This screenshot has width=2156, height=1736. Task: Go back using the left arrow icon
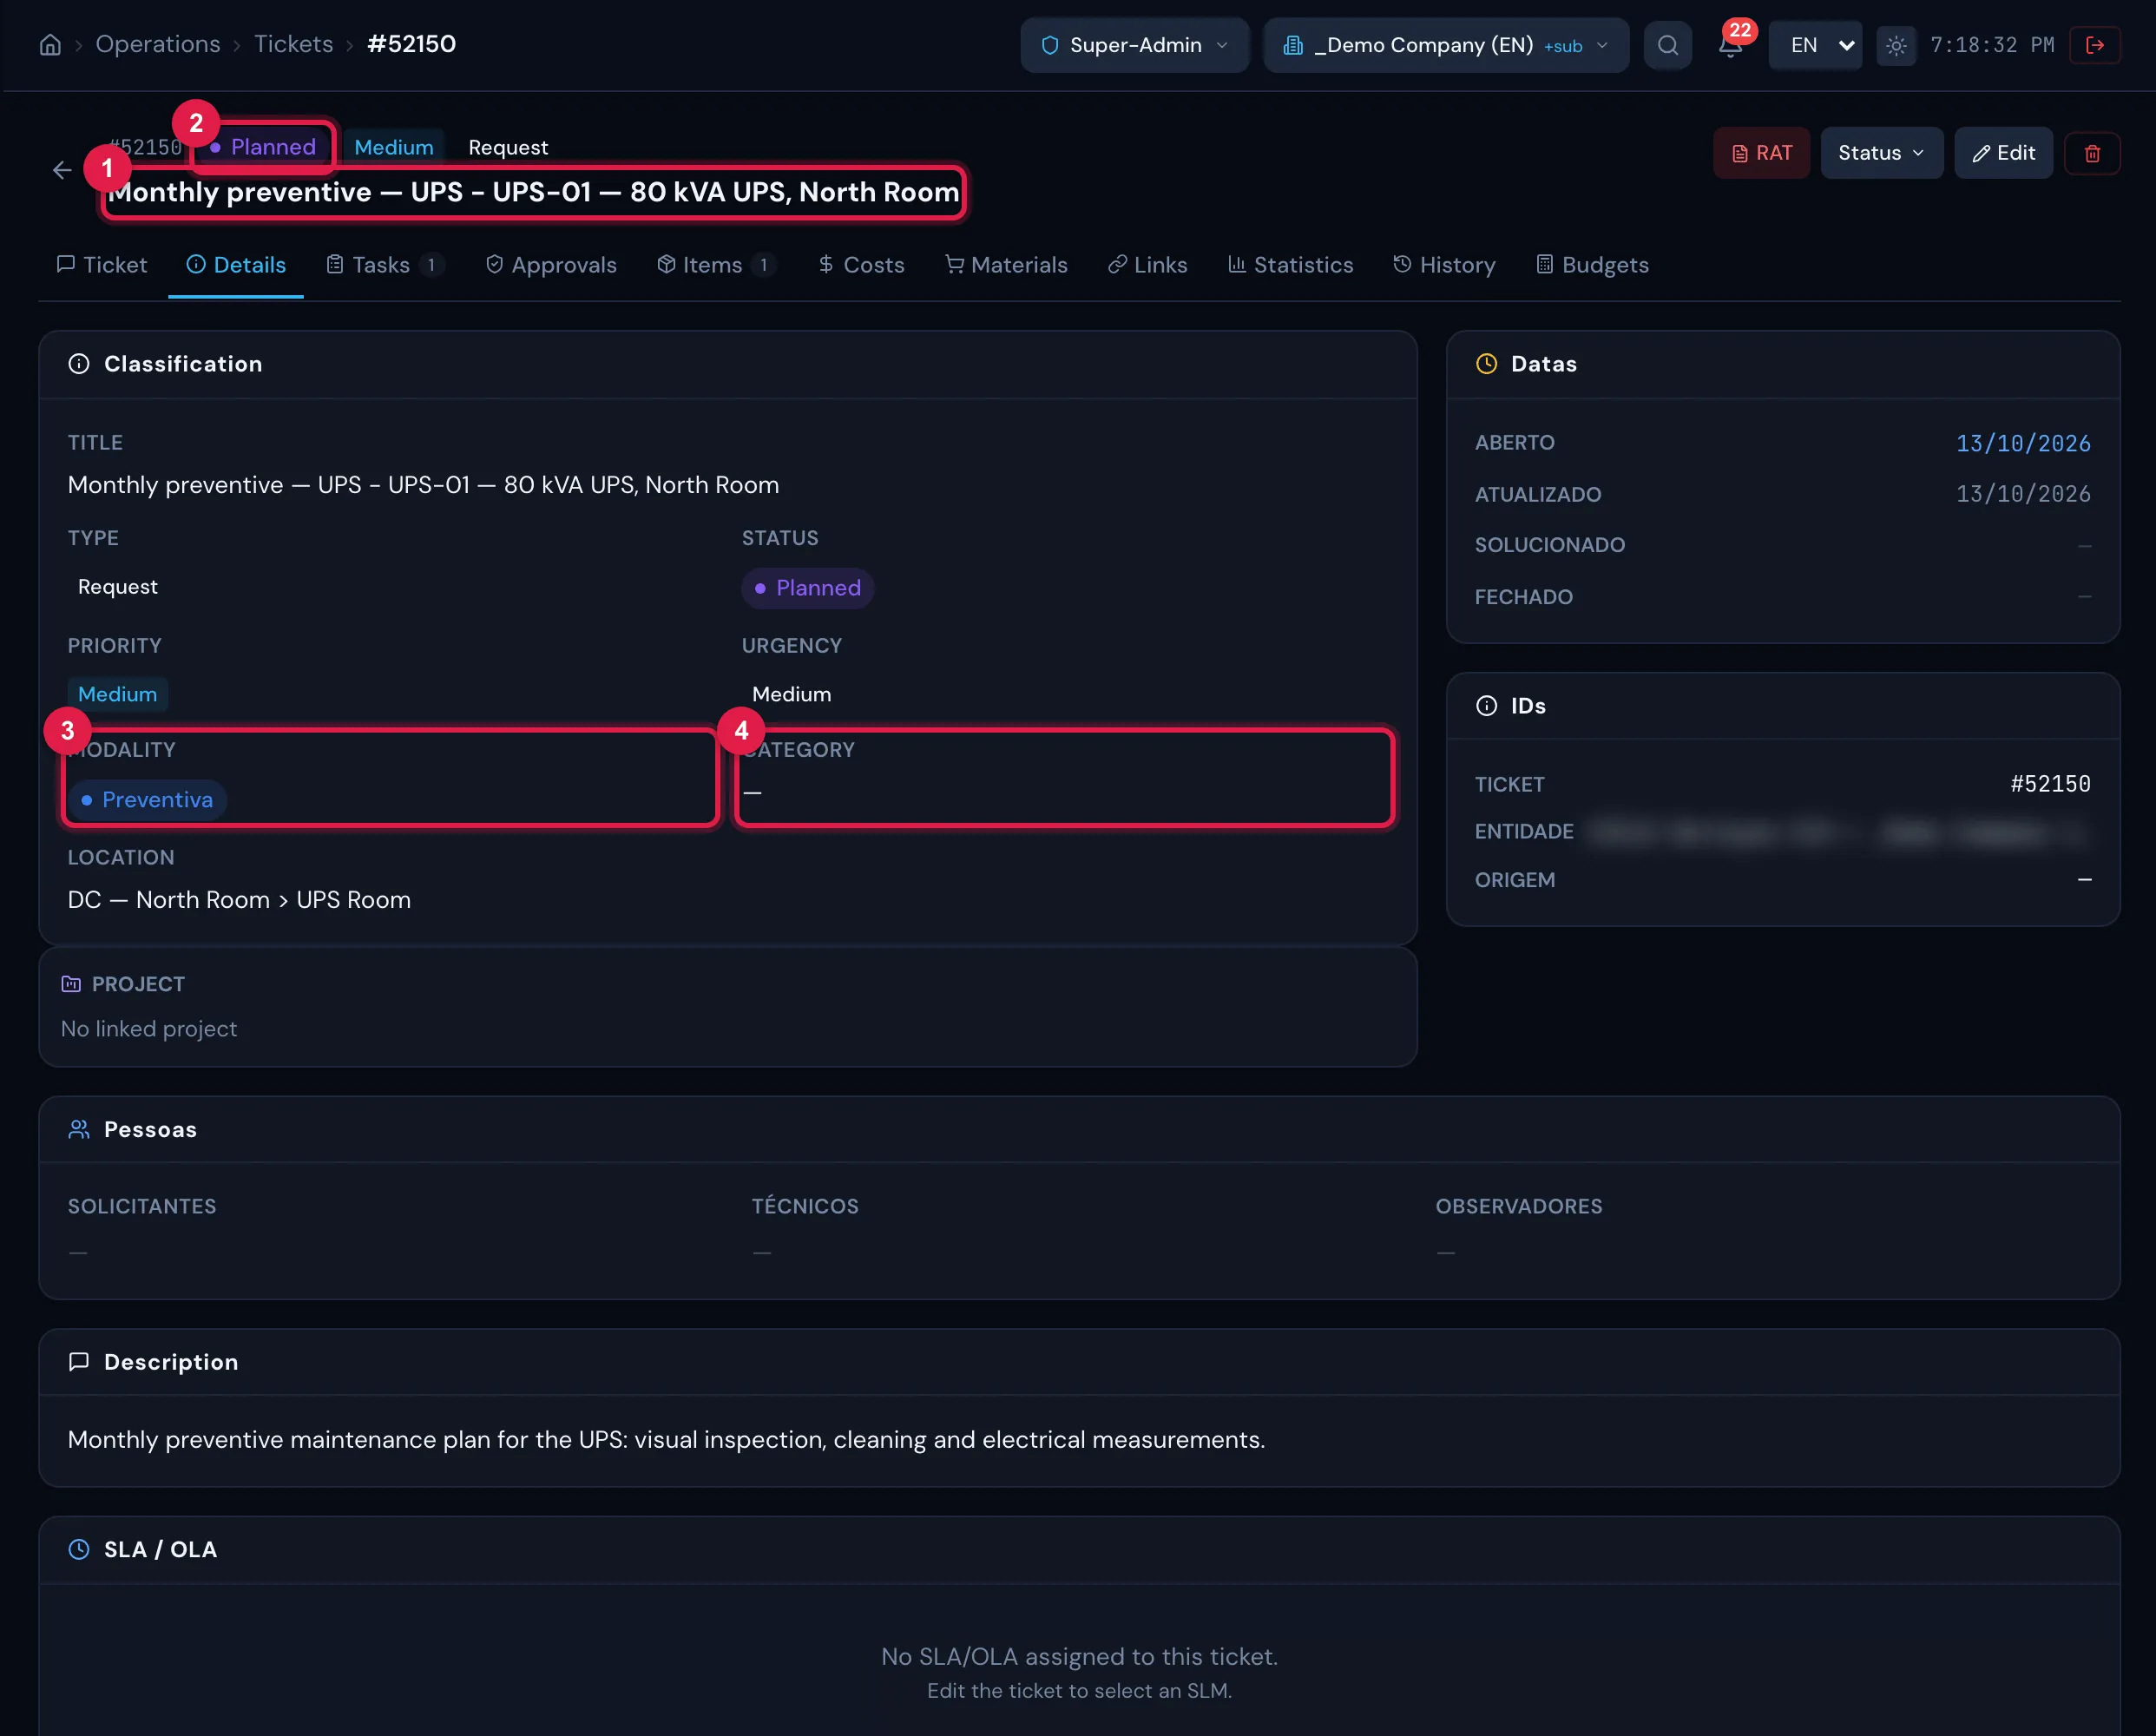[x=62, y=170]
